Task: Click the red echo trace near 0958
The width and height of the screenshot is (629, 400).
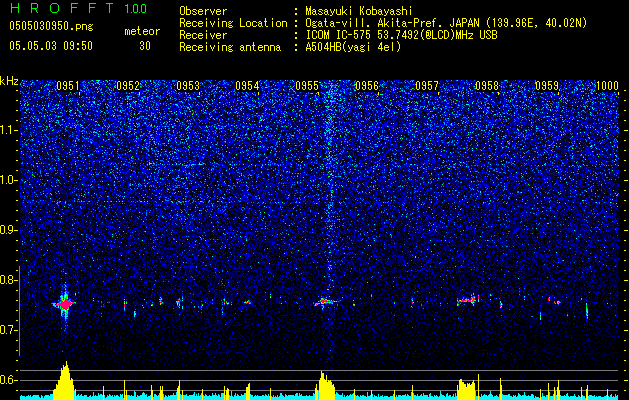Action: point(467,299)
